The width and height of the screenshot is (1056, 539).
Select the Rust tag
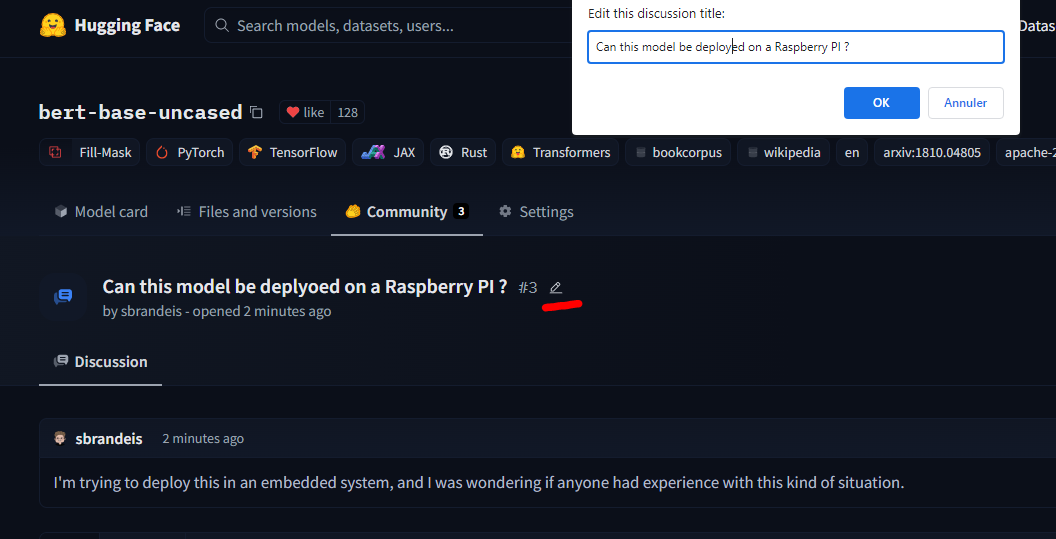coord(463,153)
